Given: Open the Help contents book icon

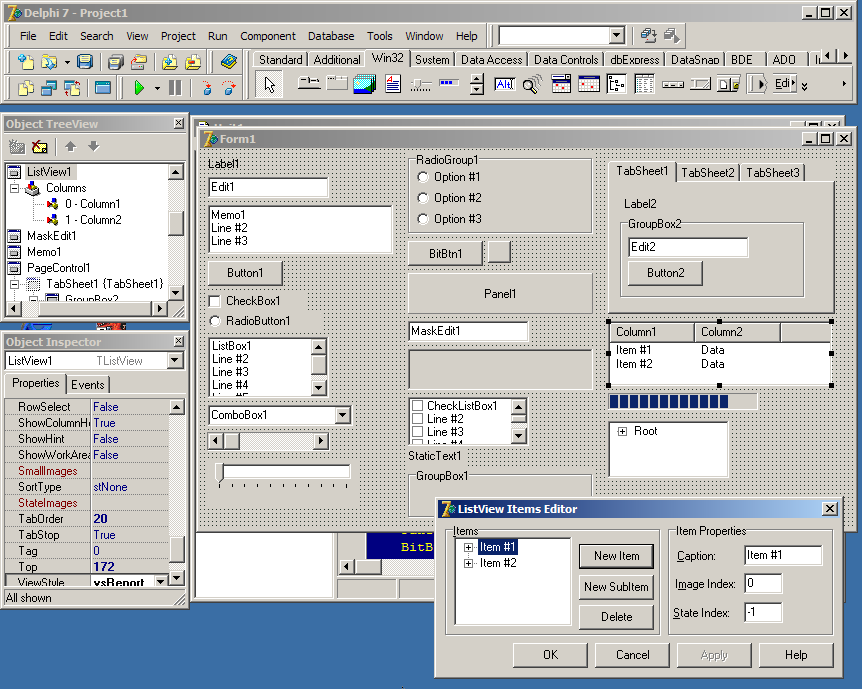Looking at the screenshot, I should pos(228,62).
